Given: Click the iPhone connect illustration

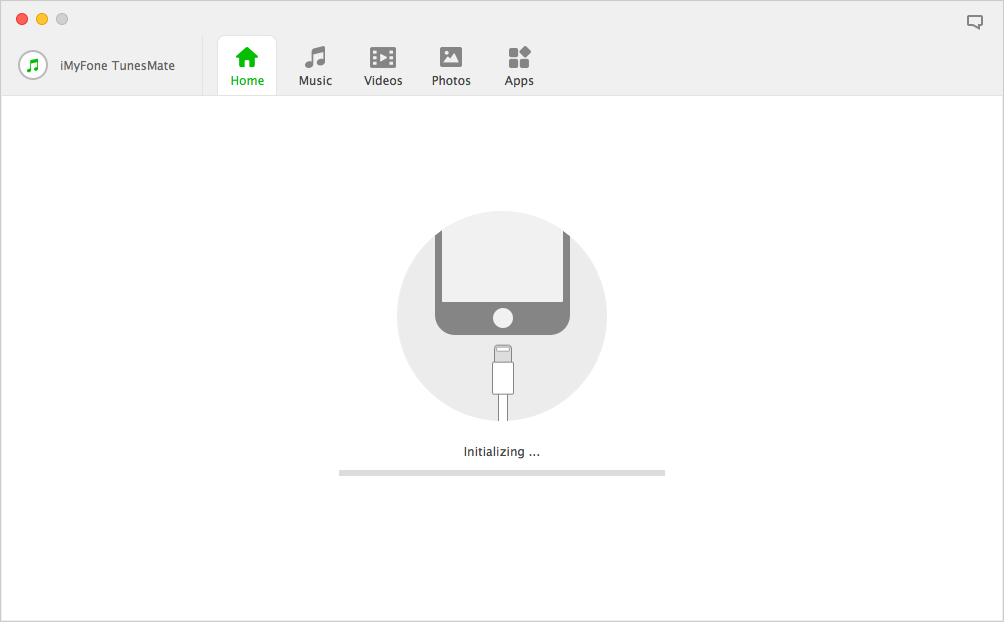Looking at the screenshot, I should click(x=502, y=316).
